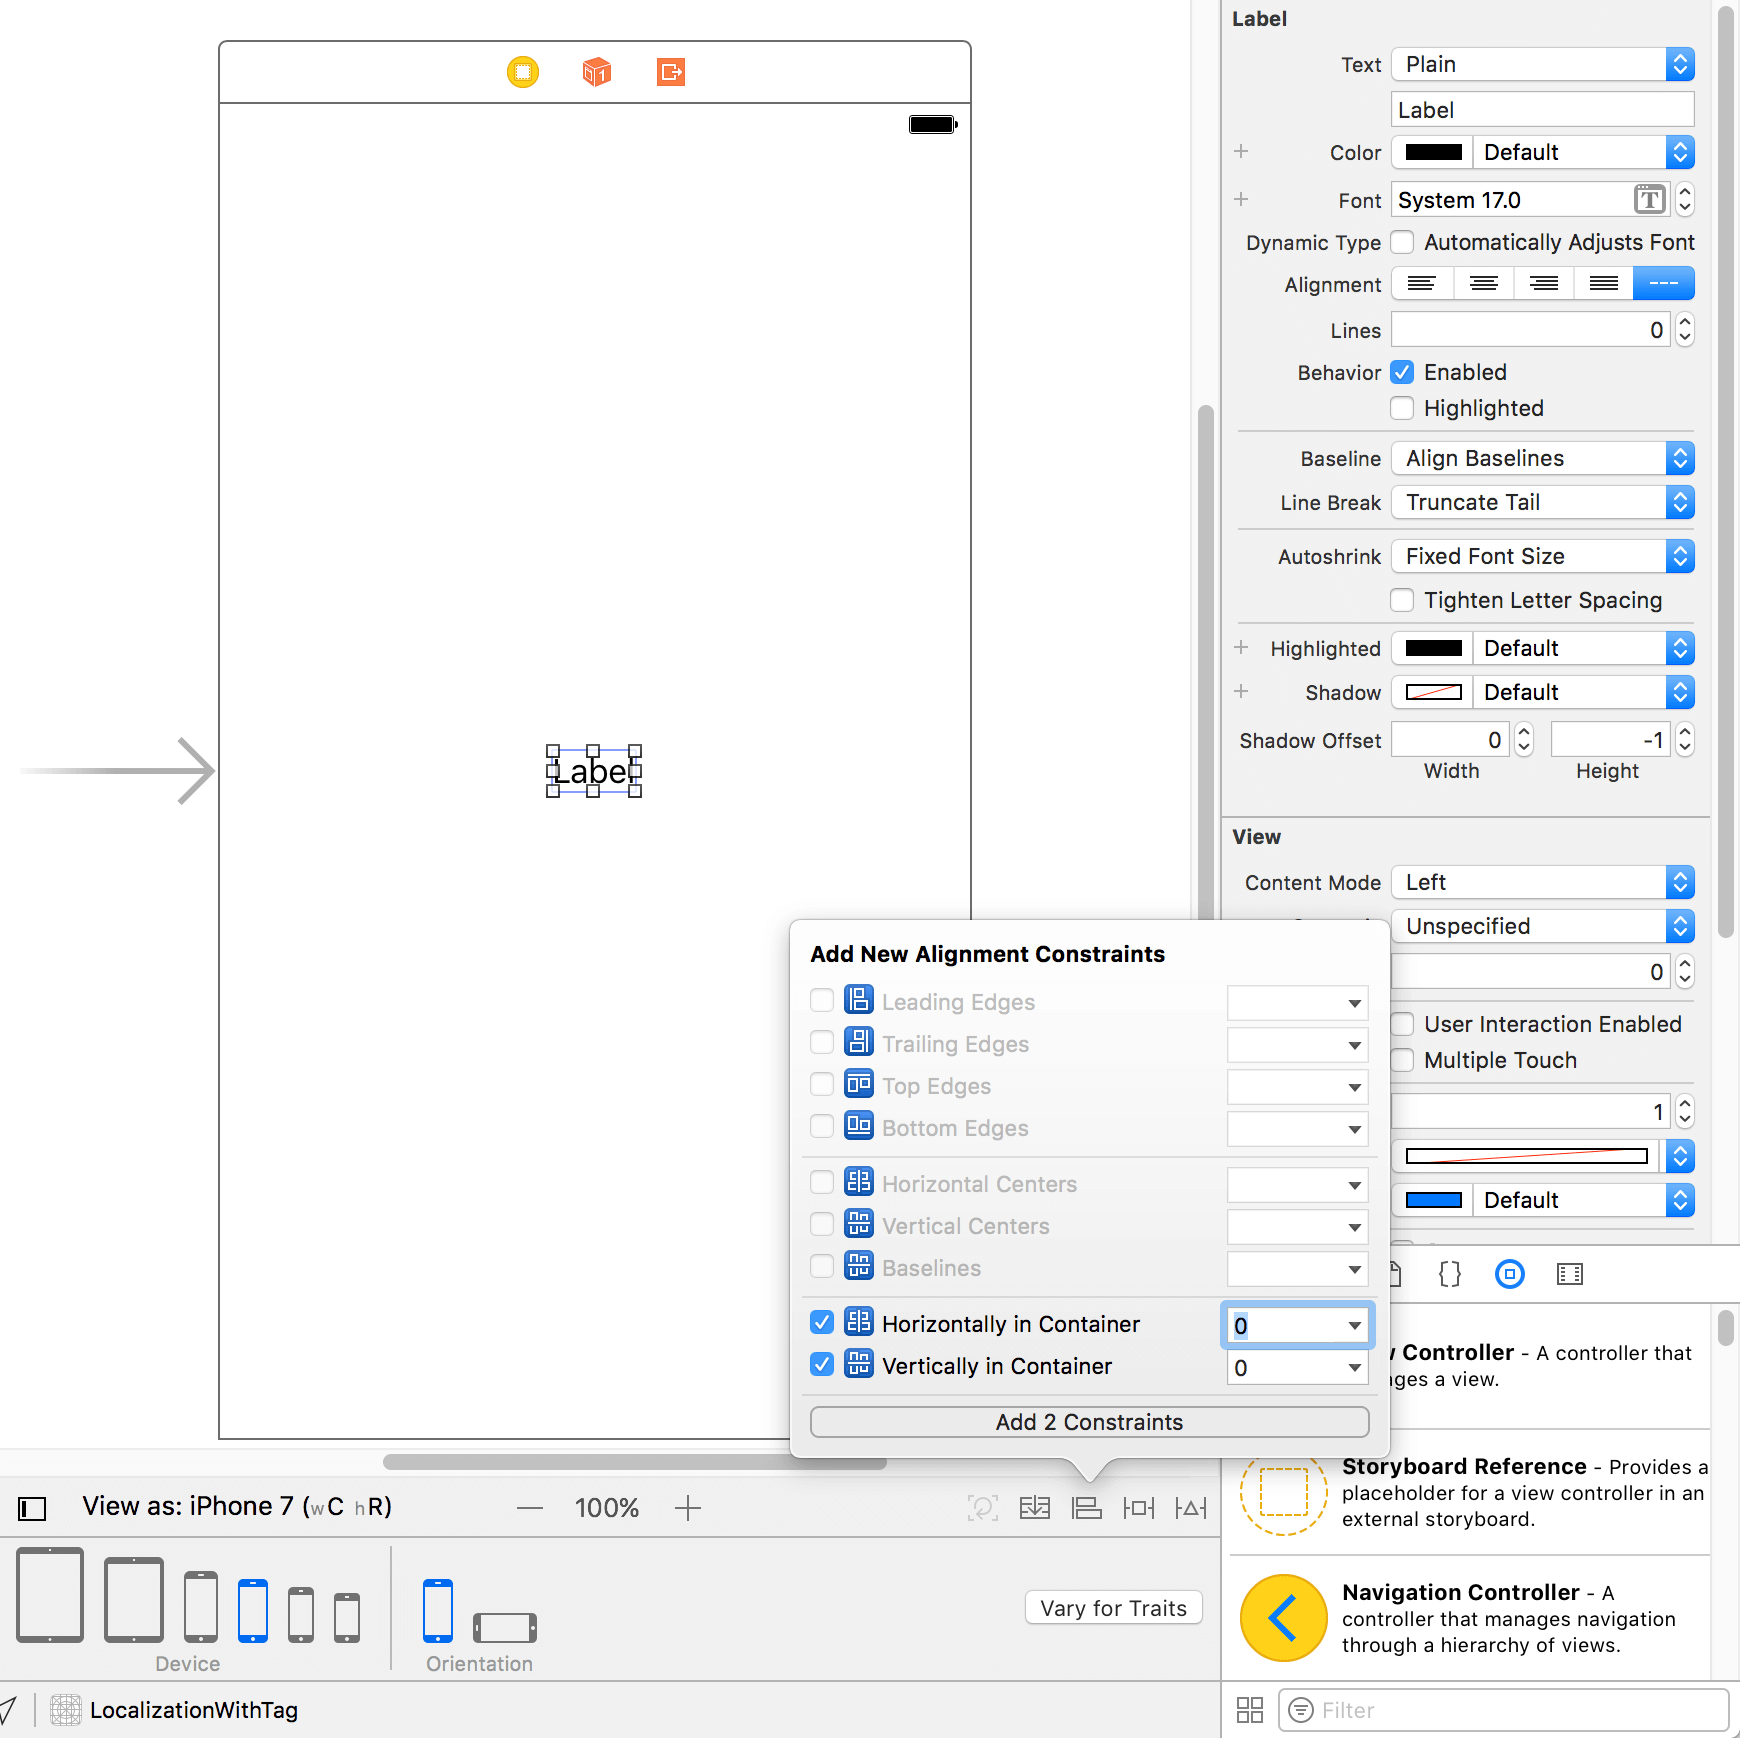Screen dimensions: 1740x1738
Task: Switch to right text alignment segment
Action: (1543, 283)
